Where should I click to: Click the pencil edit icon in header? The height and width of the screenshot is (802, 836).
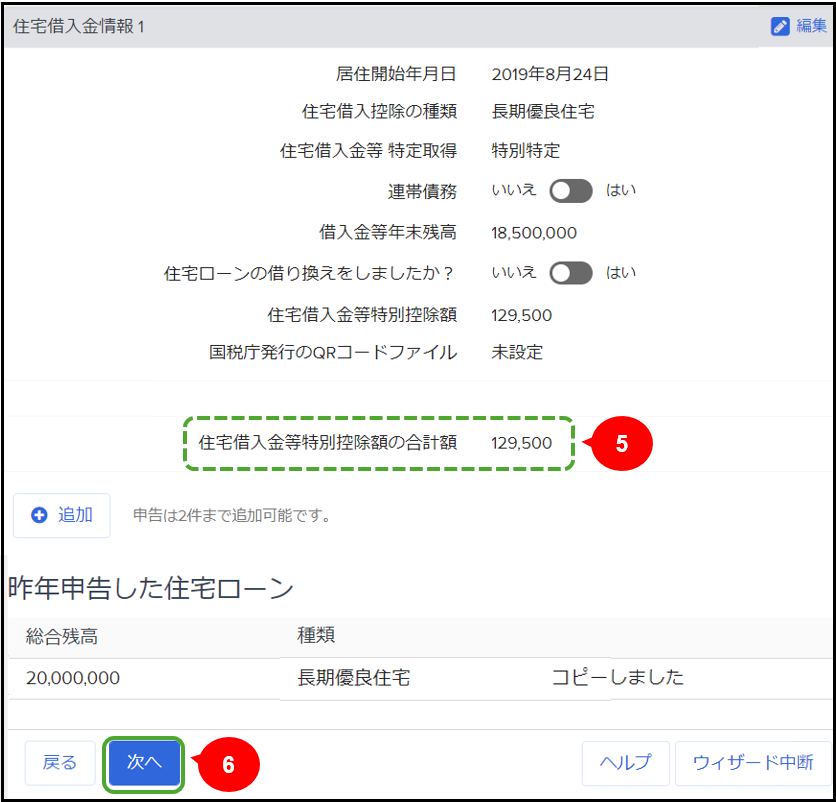pos(780,27)
